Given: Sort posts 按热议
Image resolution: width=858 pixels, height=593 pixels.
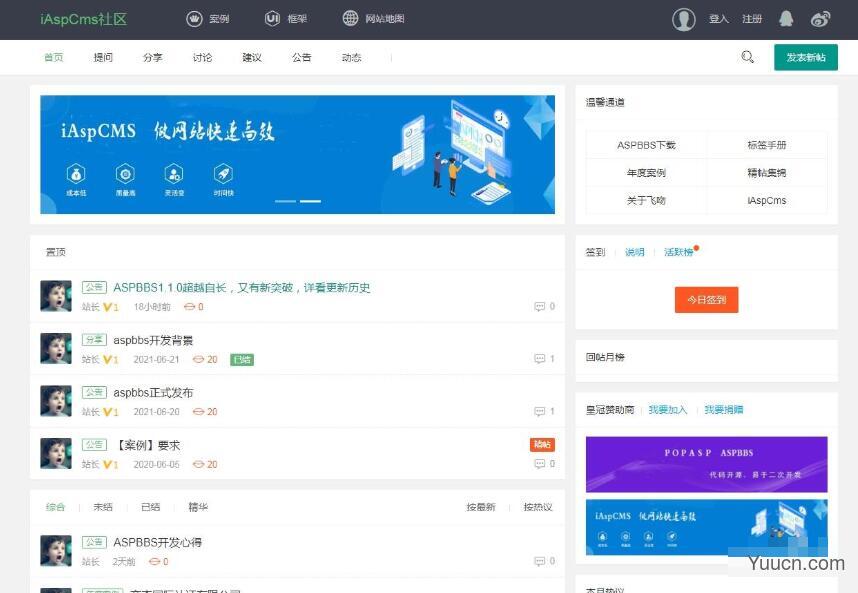Looking at the screenshot, I should [538, 507].
